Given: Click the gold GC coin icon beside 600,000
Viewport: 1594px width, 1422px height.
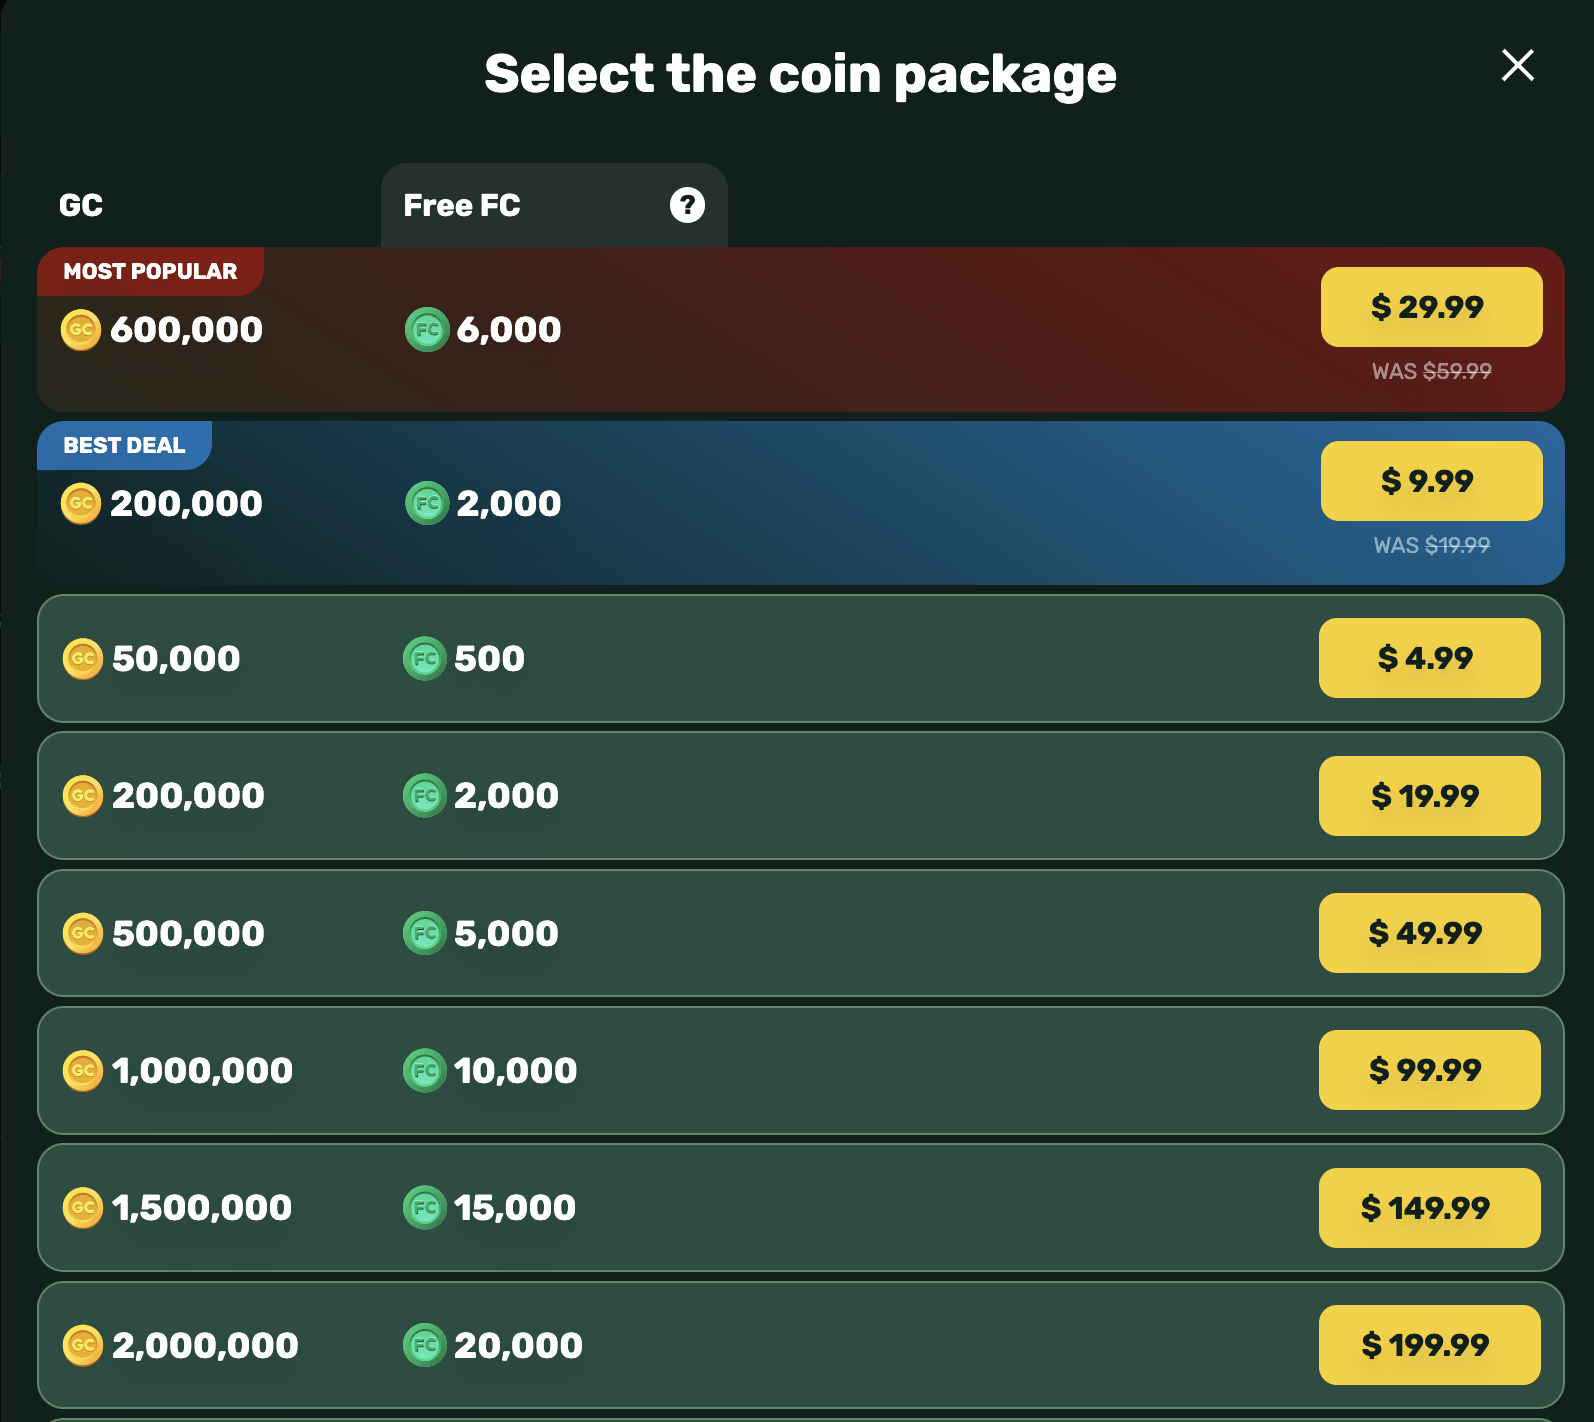Looking at the screenshot, I should click(81, 330).
